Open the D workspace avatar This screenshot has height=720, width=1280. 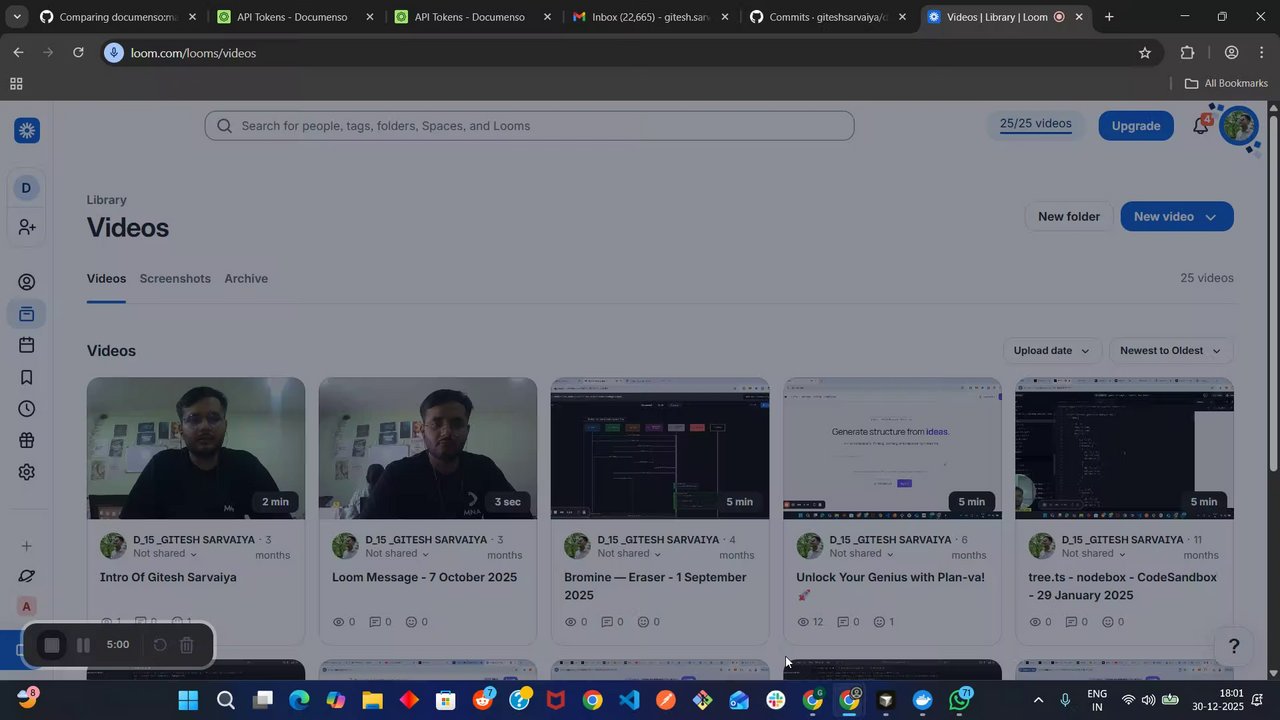[x=27, y=188]
